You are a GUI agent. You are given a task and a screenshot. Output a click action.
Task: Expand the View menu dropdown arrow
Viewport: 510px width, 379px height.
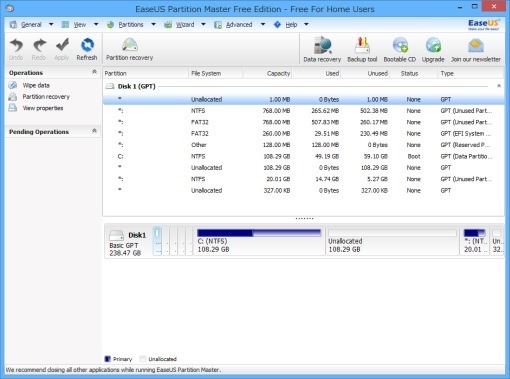(x=96, y=24)
